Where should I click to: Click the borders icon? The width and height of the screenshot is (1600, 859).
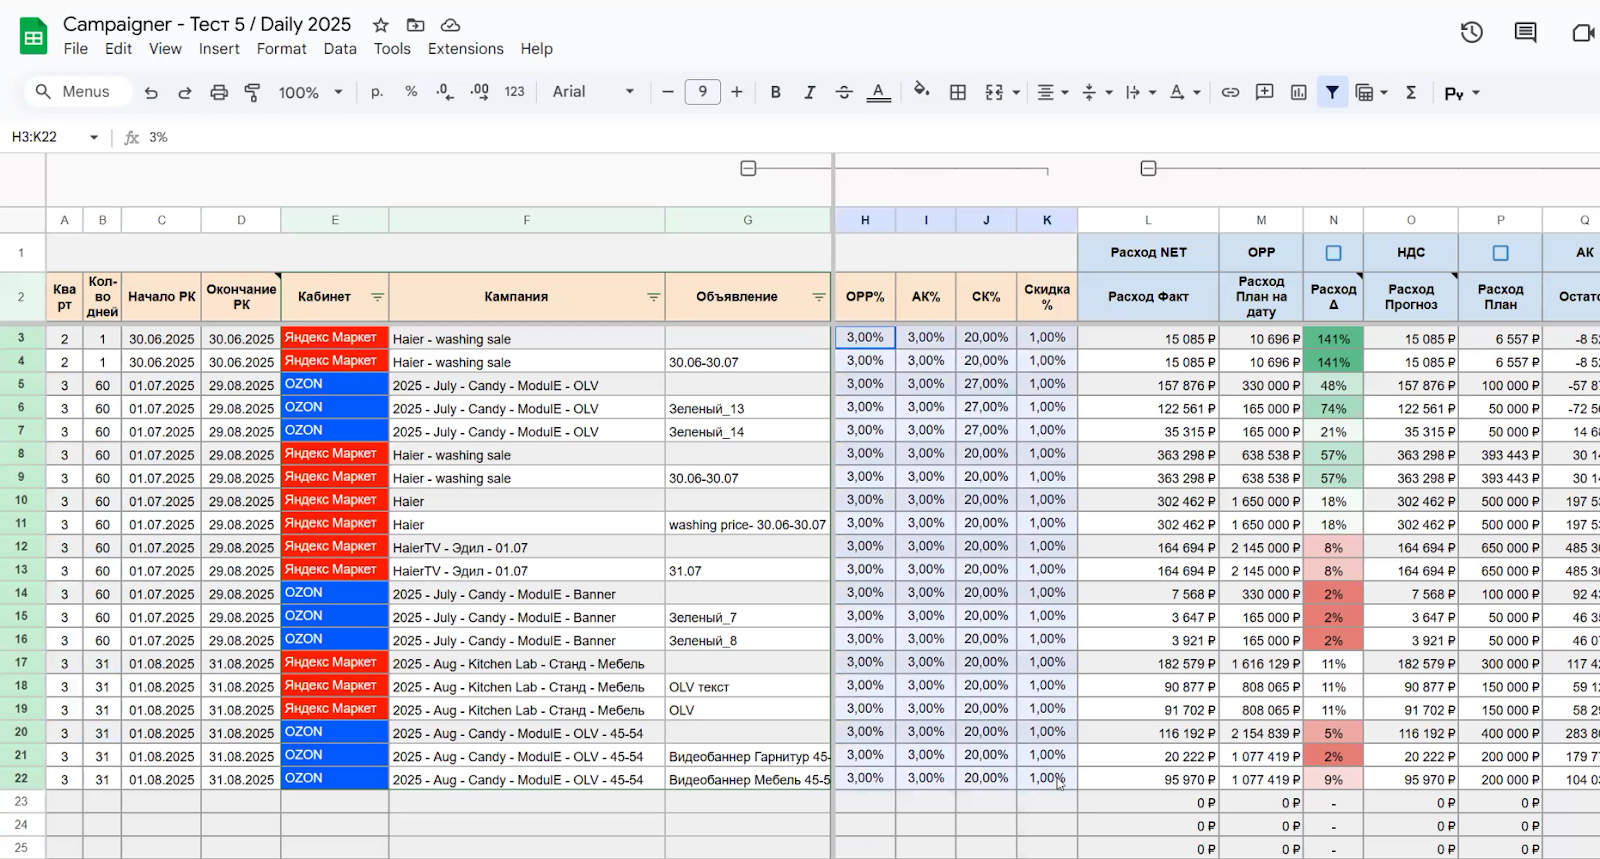(957, 92)
